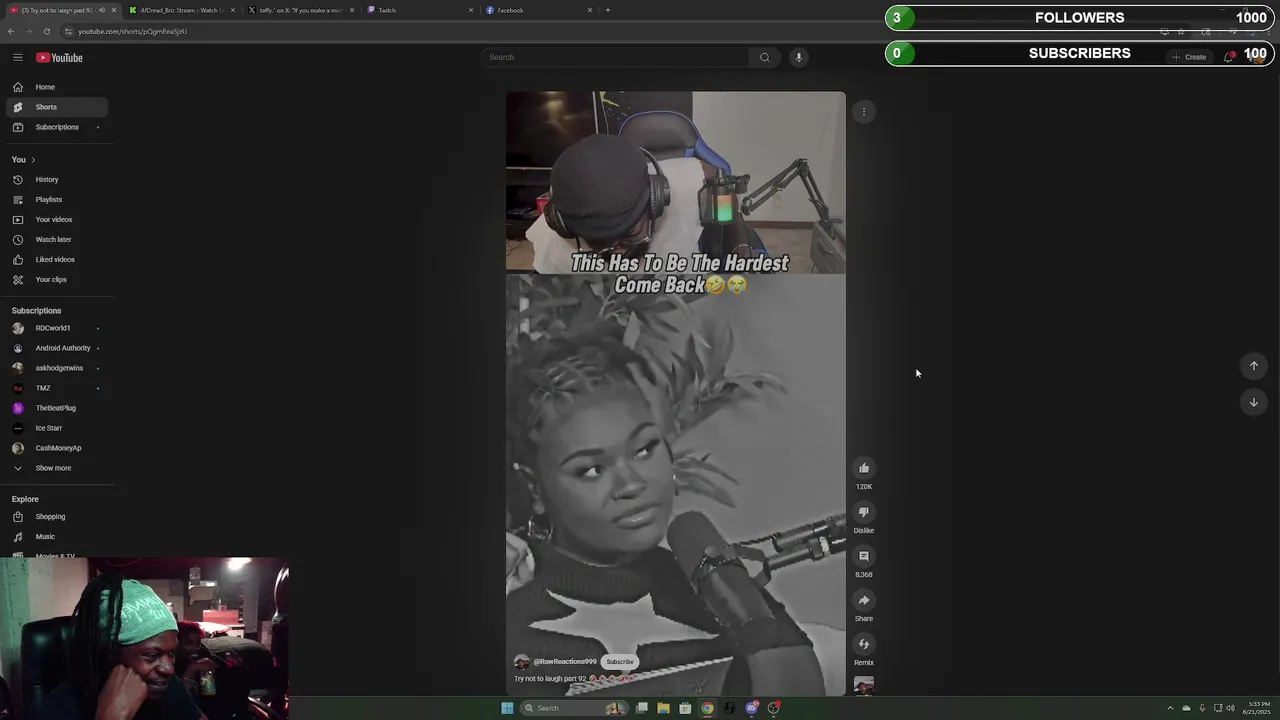Switch to the AfDread_Briz Stream tab

(x=182, y=10)
